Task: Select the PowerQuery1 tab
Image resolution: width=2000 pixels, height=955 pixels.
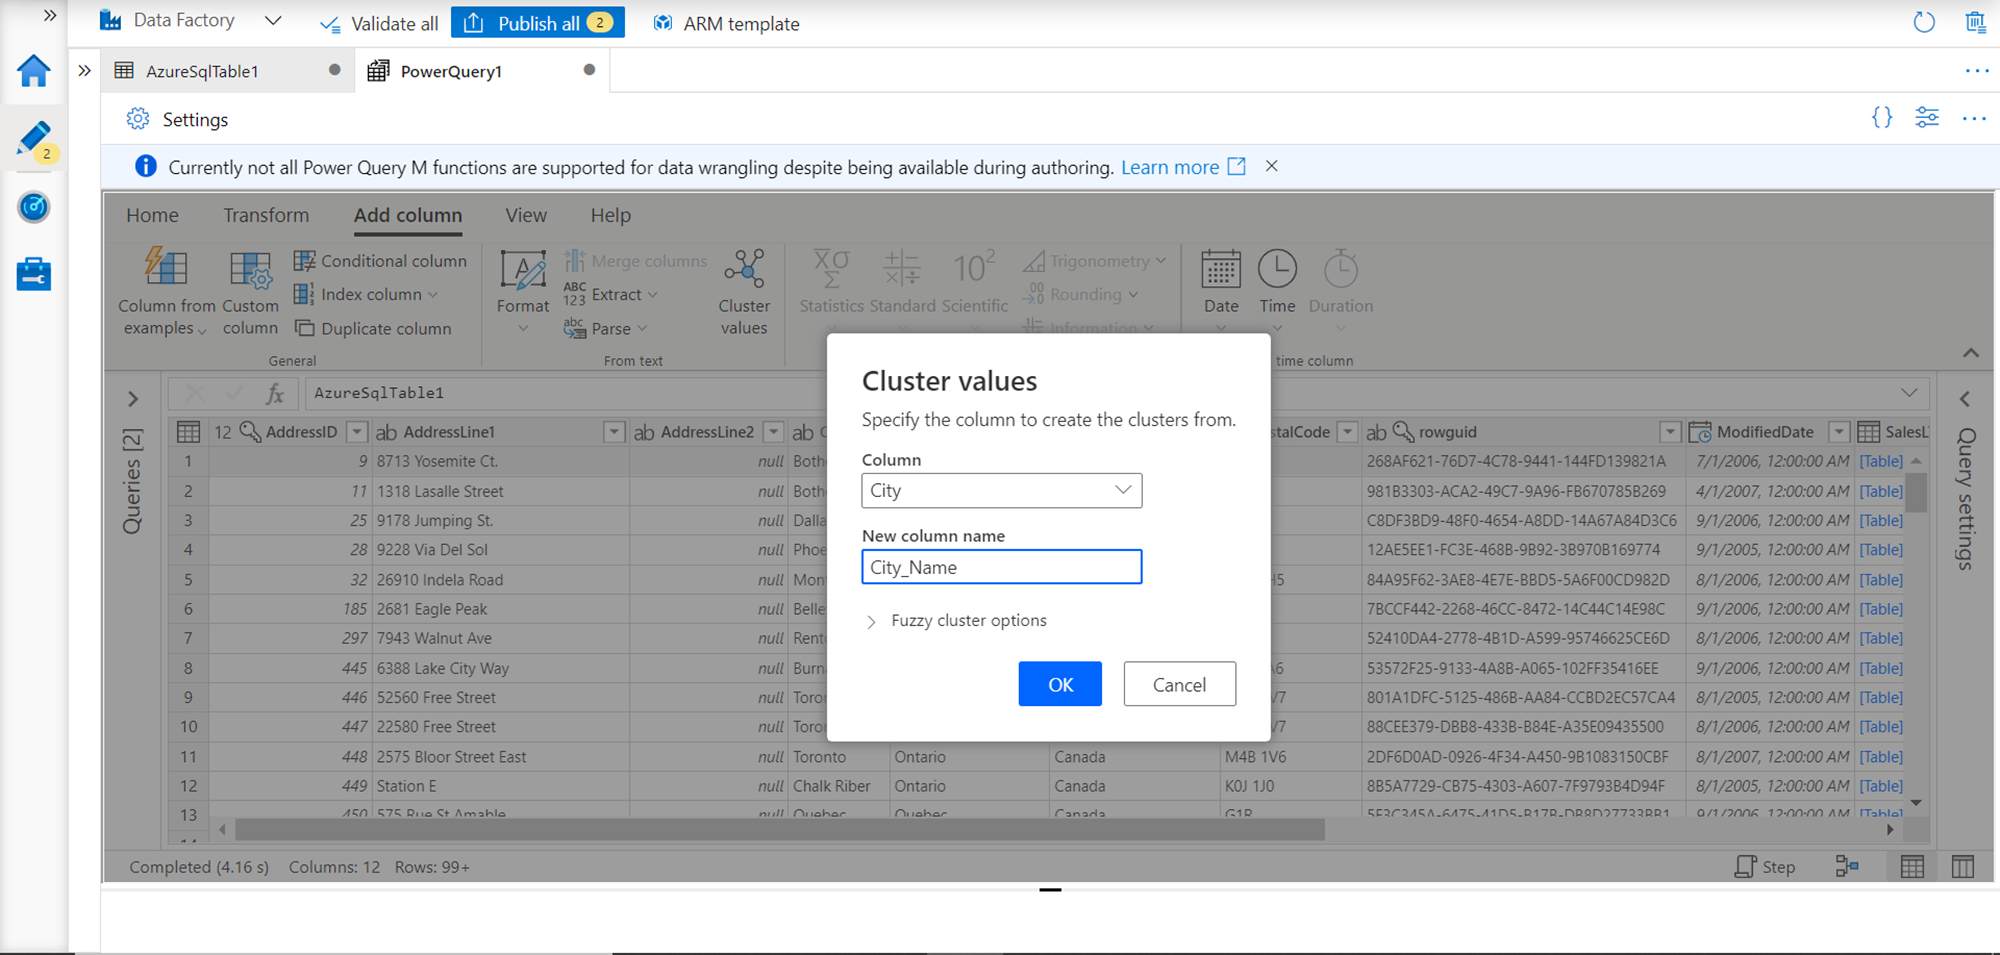Action: 482,71
